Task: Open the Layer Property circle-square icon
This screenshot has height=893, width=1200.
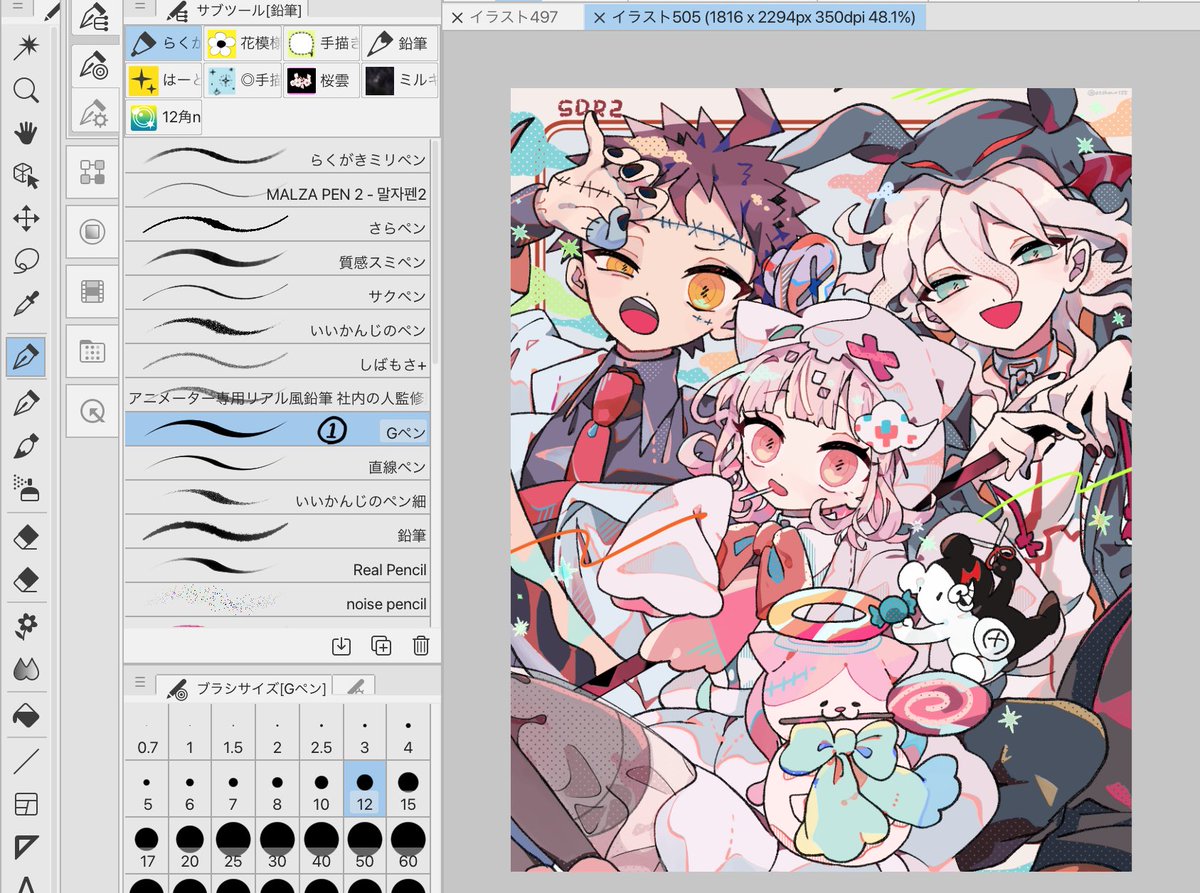Action: (x=93, y=232)
